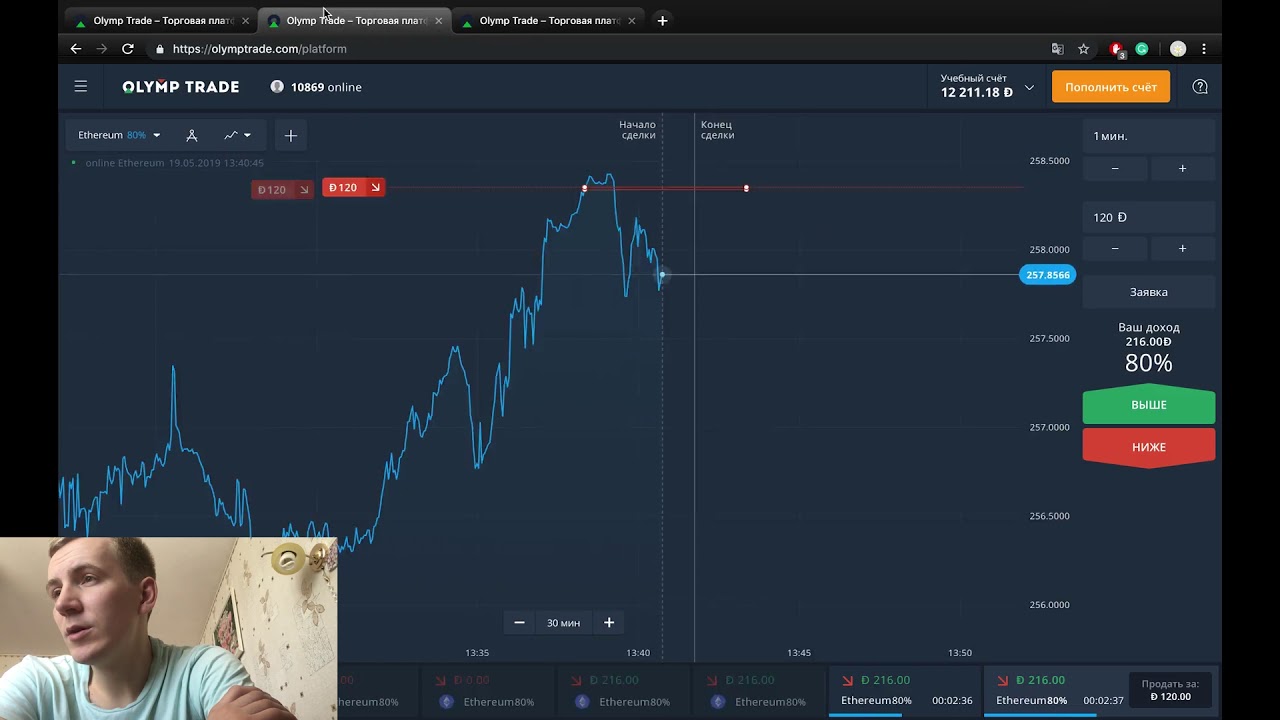Click the Ваш доход 80% payout text
The width and height of the screenshot is (1280, 720).
[x=1149, y=348]
